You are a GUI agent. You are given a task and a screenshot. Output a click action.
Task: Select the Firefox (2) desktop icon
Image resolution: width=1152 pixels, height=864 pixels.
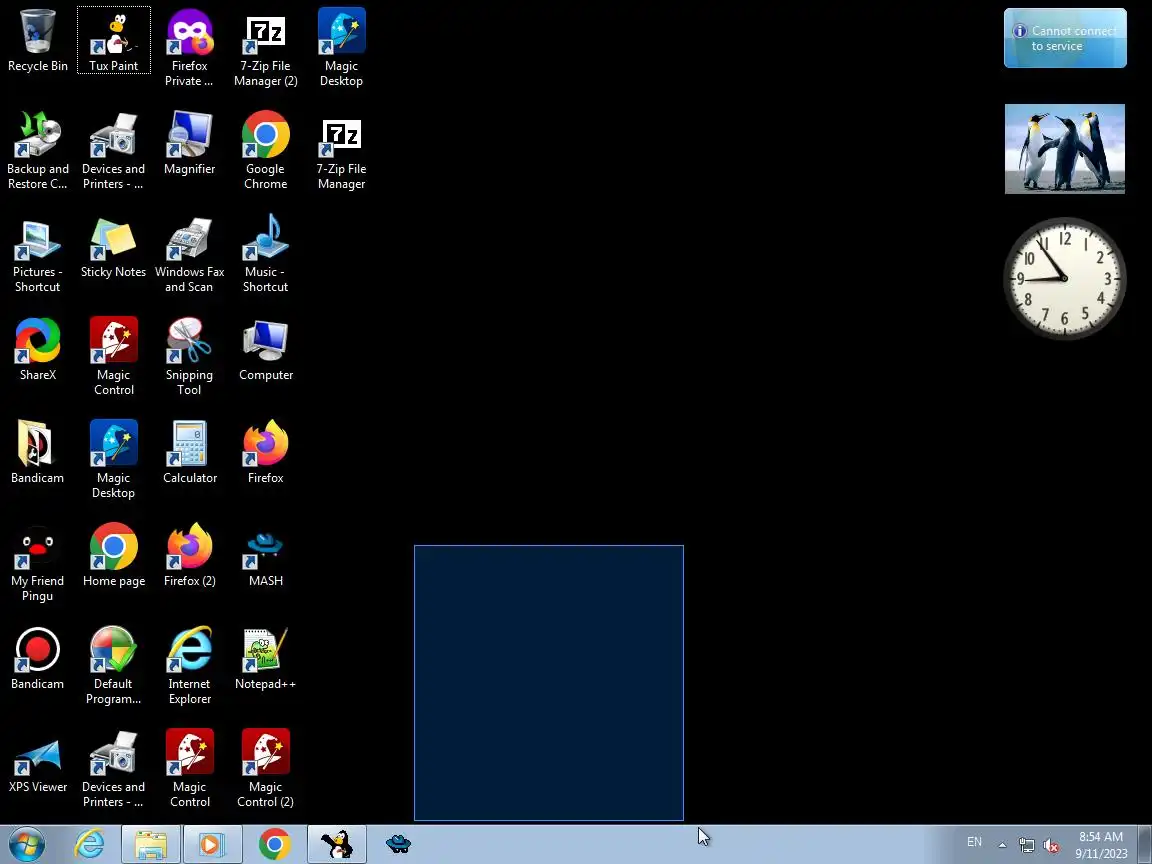pyautogui.click(x=190, y=556)
